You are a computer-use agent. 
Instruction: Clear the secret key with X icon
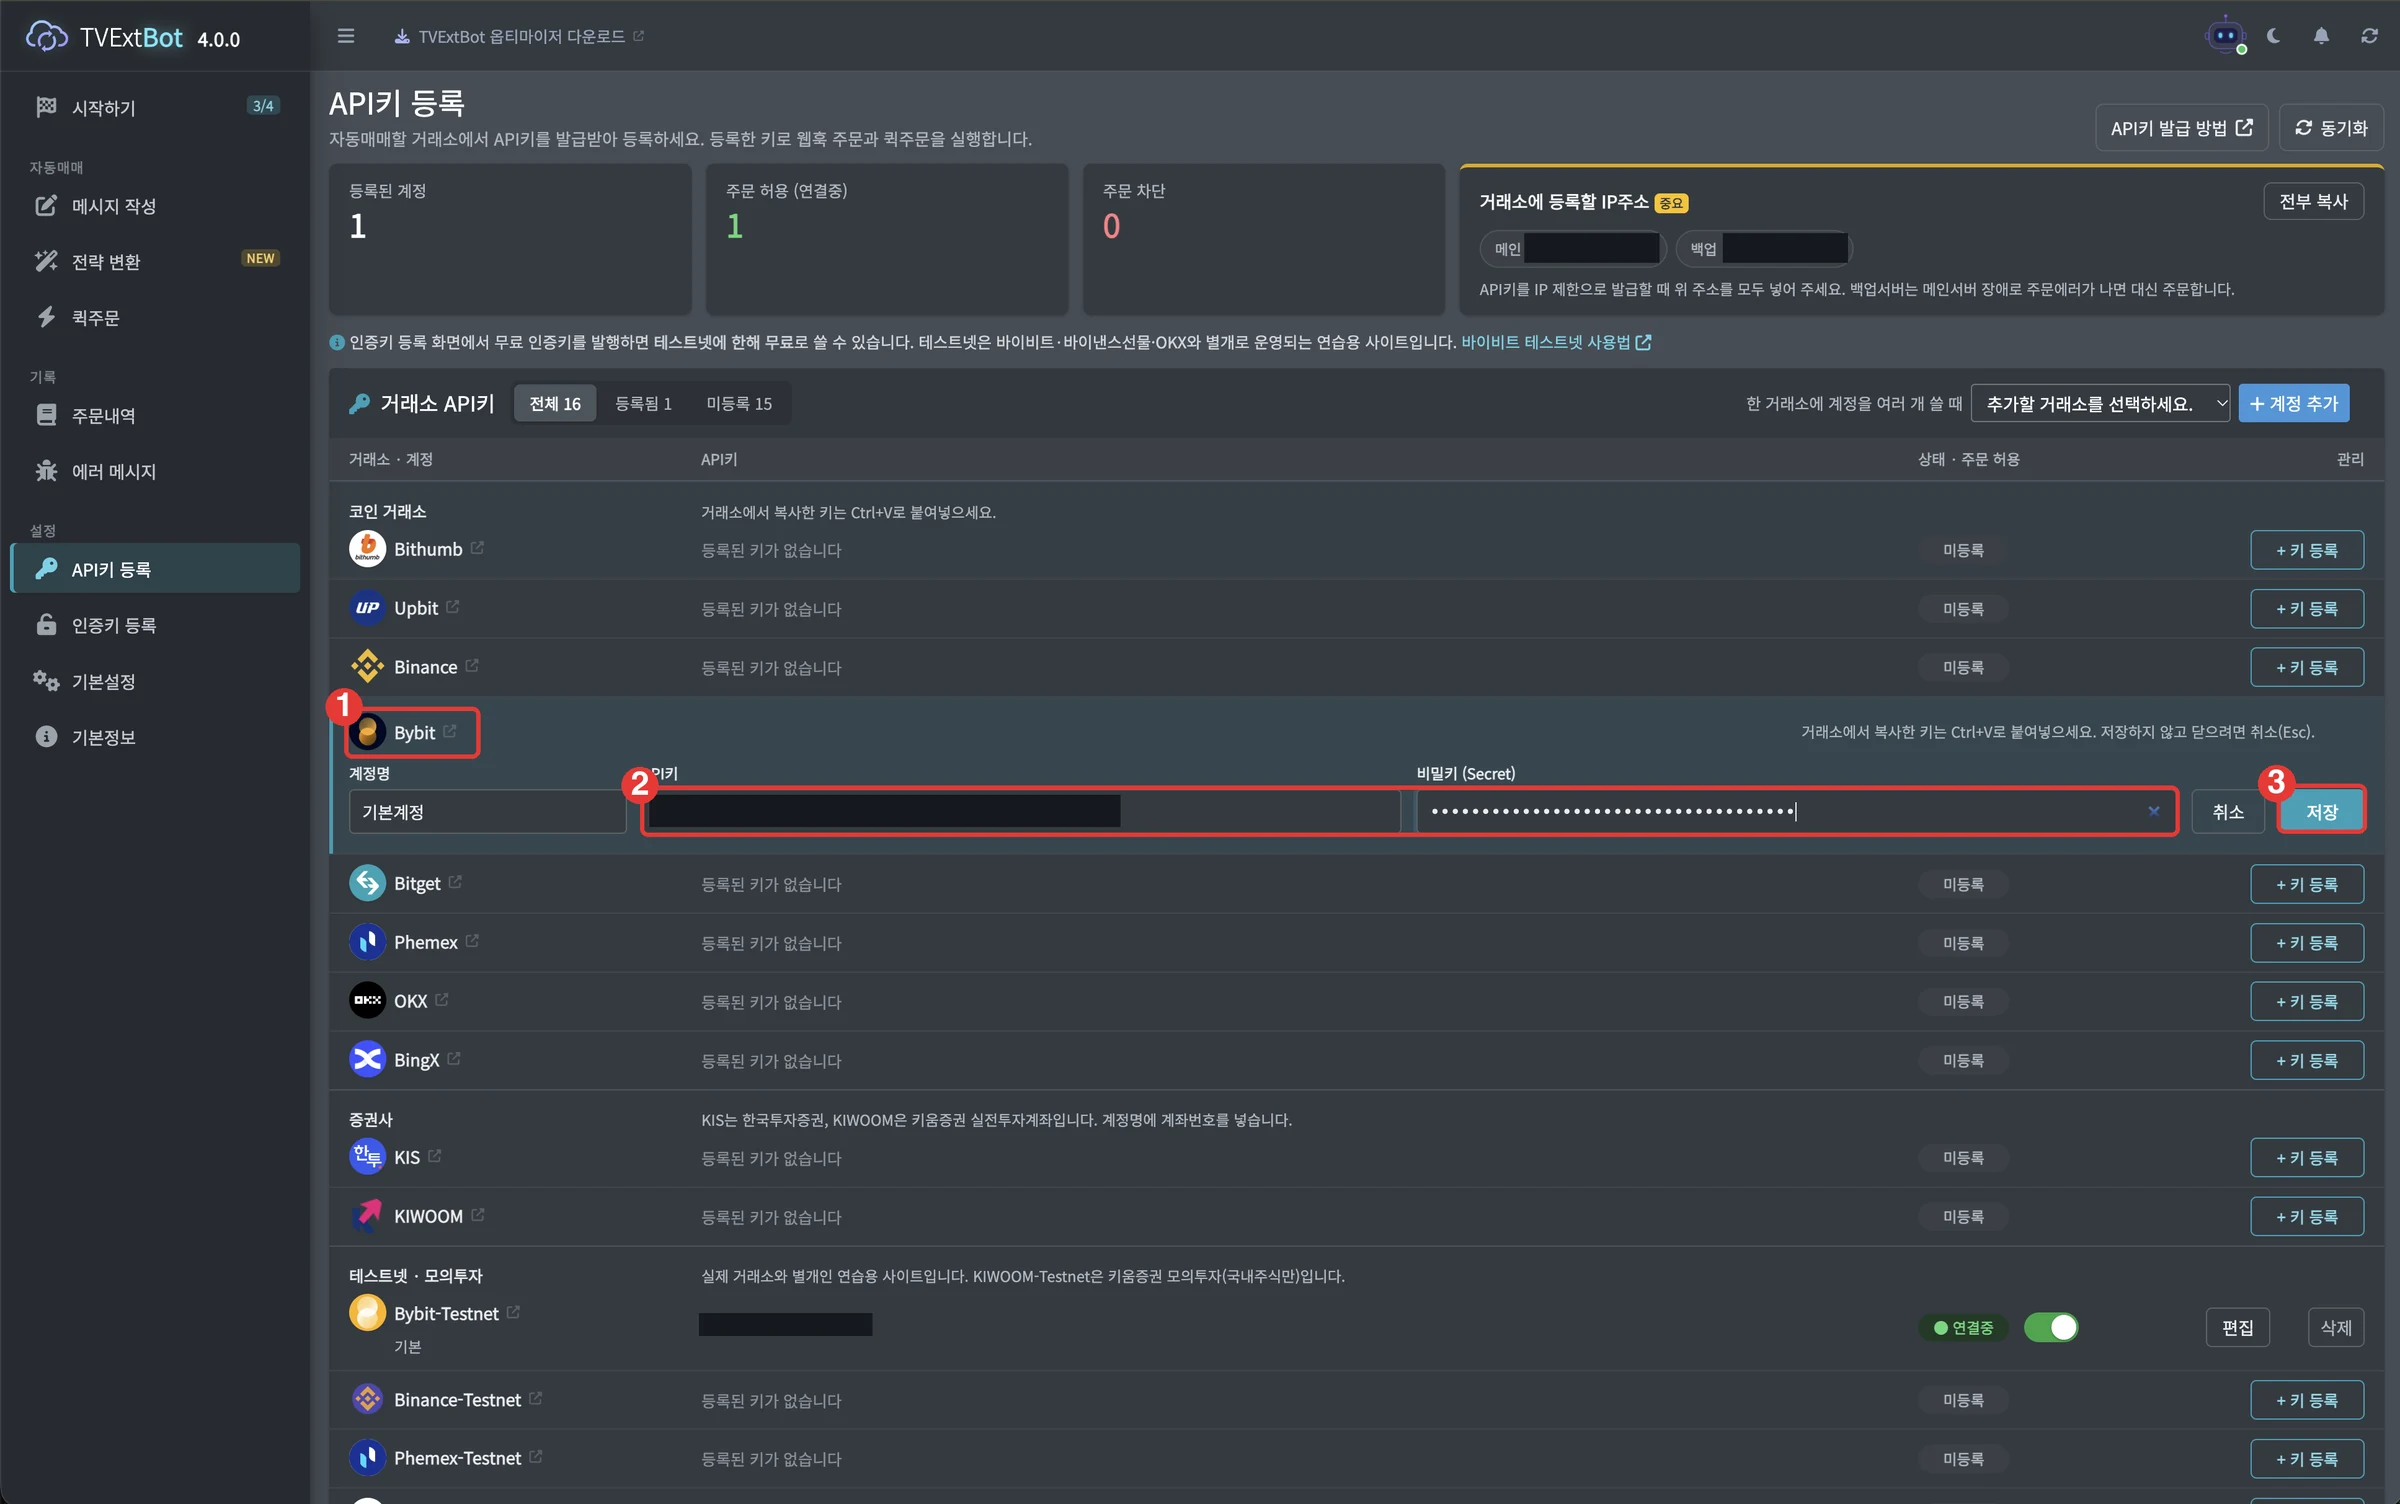point(2154,811)
